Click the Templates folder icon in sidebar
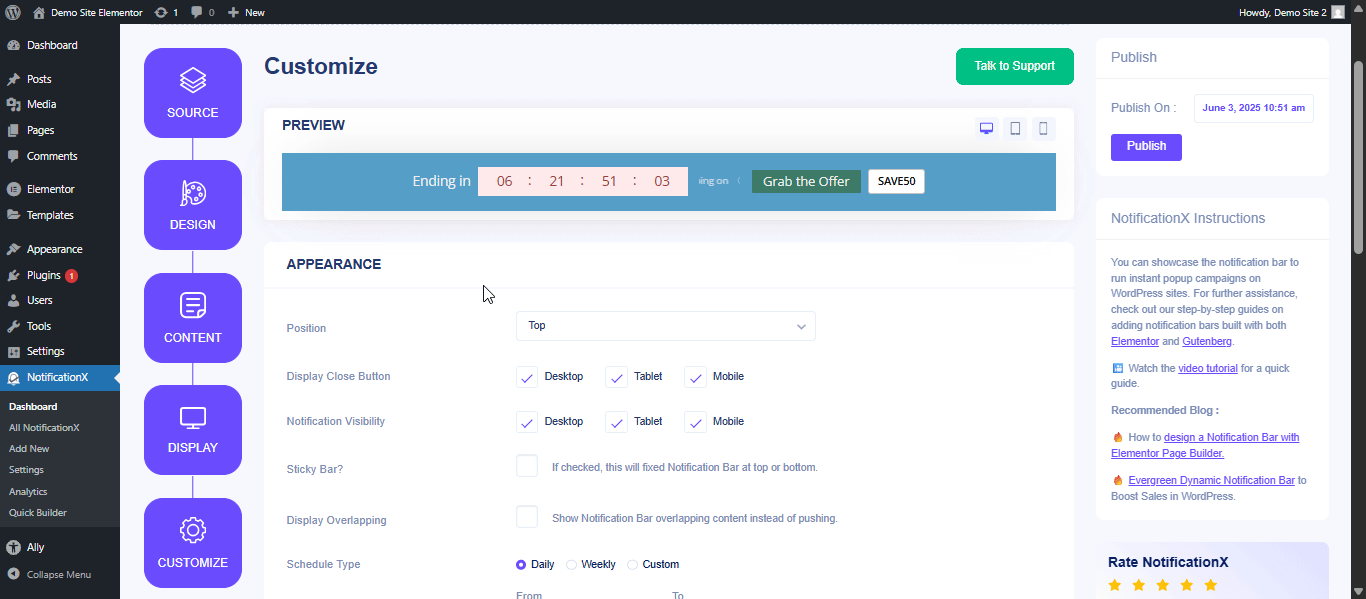Viewport: 1366px width, 599px height. (x=13, y=215)
